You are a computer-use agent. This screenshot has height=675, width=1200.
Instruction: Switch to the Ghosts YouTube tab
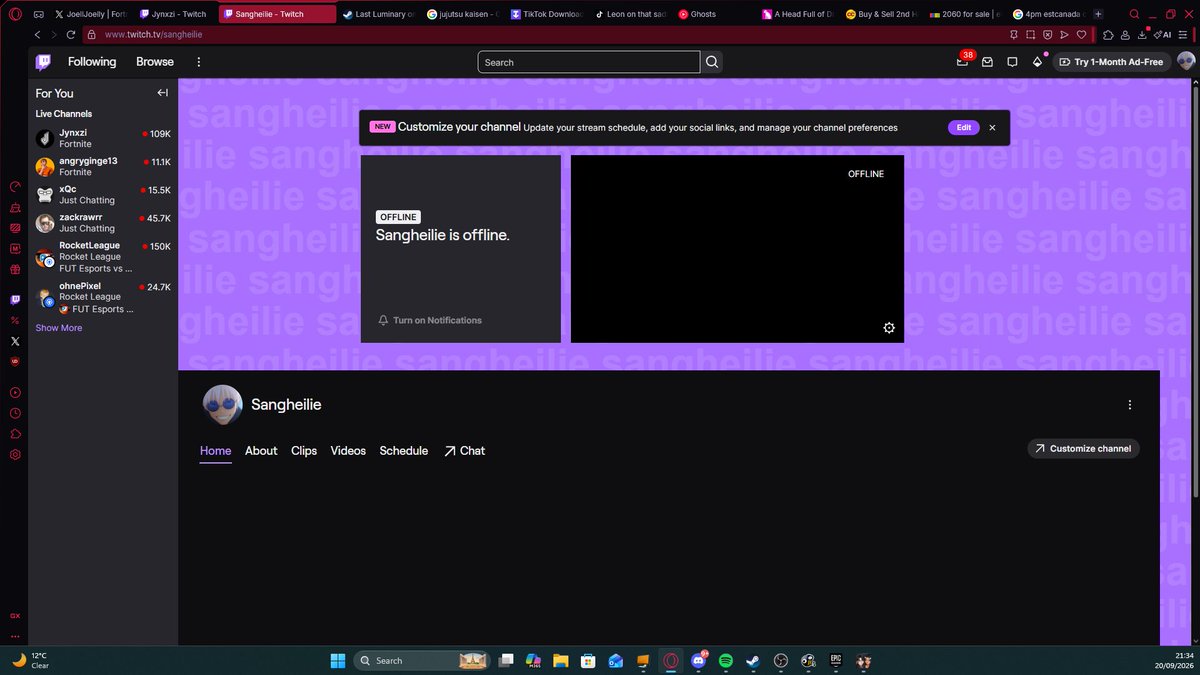[x=712, y=14]
